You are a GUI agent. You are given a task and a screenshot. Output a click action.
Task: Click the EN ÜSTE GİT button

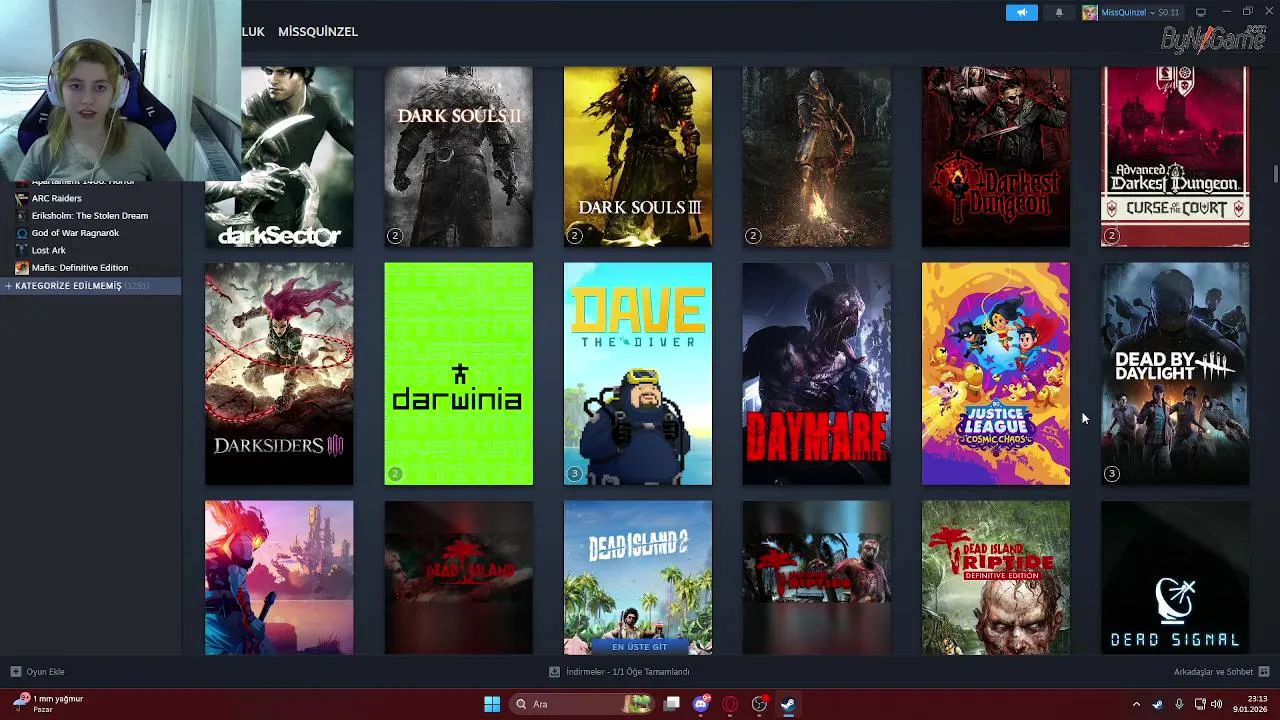tap(639, 647)
